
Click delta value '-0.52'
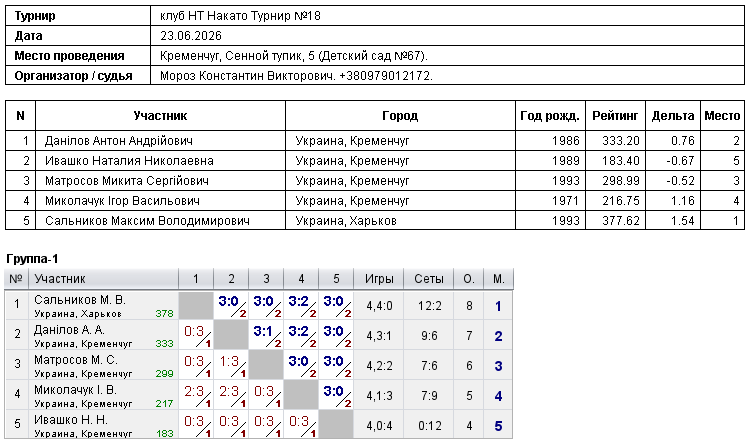click(680, 181)
